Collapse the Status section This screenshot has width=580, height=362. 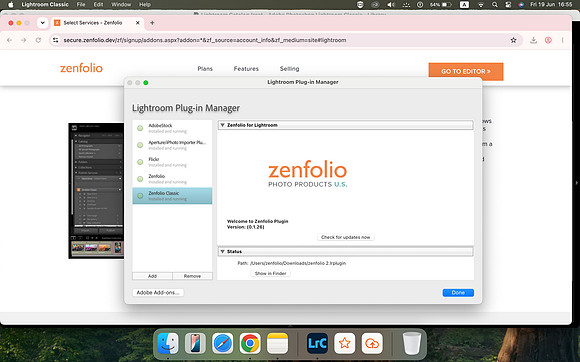223,251
